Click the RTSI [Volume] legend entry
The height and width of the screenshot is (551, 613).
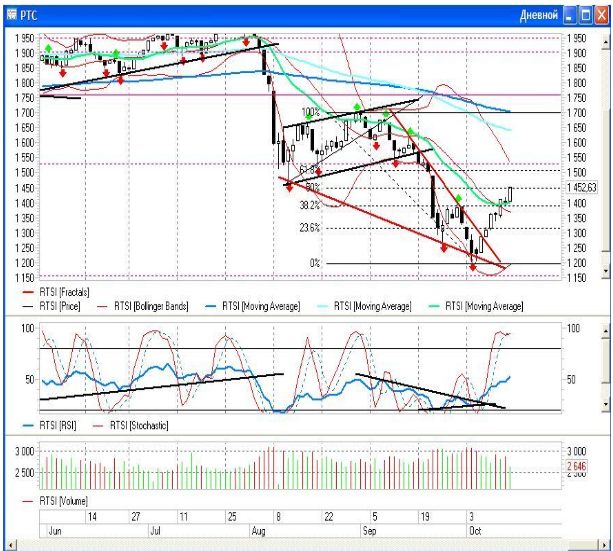(x=55, y=501)
